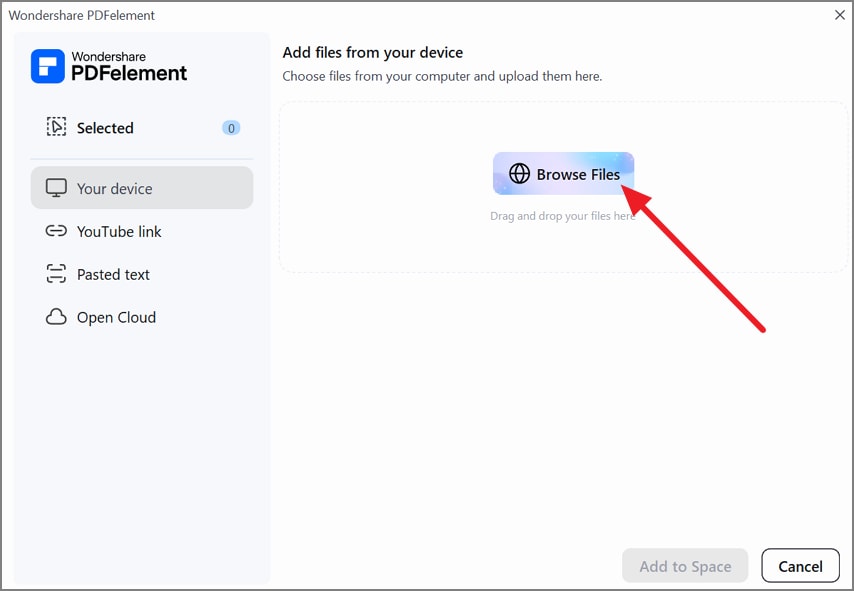Click the chain link icon for YouTube
The image size is (854, 591).
pyautogui.click(x=56, y=231)
